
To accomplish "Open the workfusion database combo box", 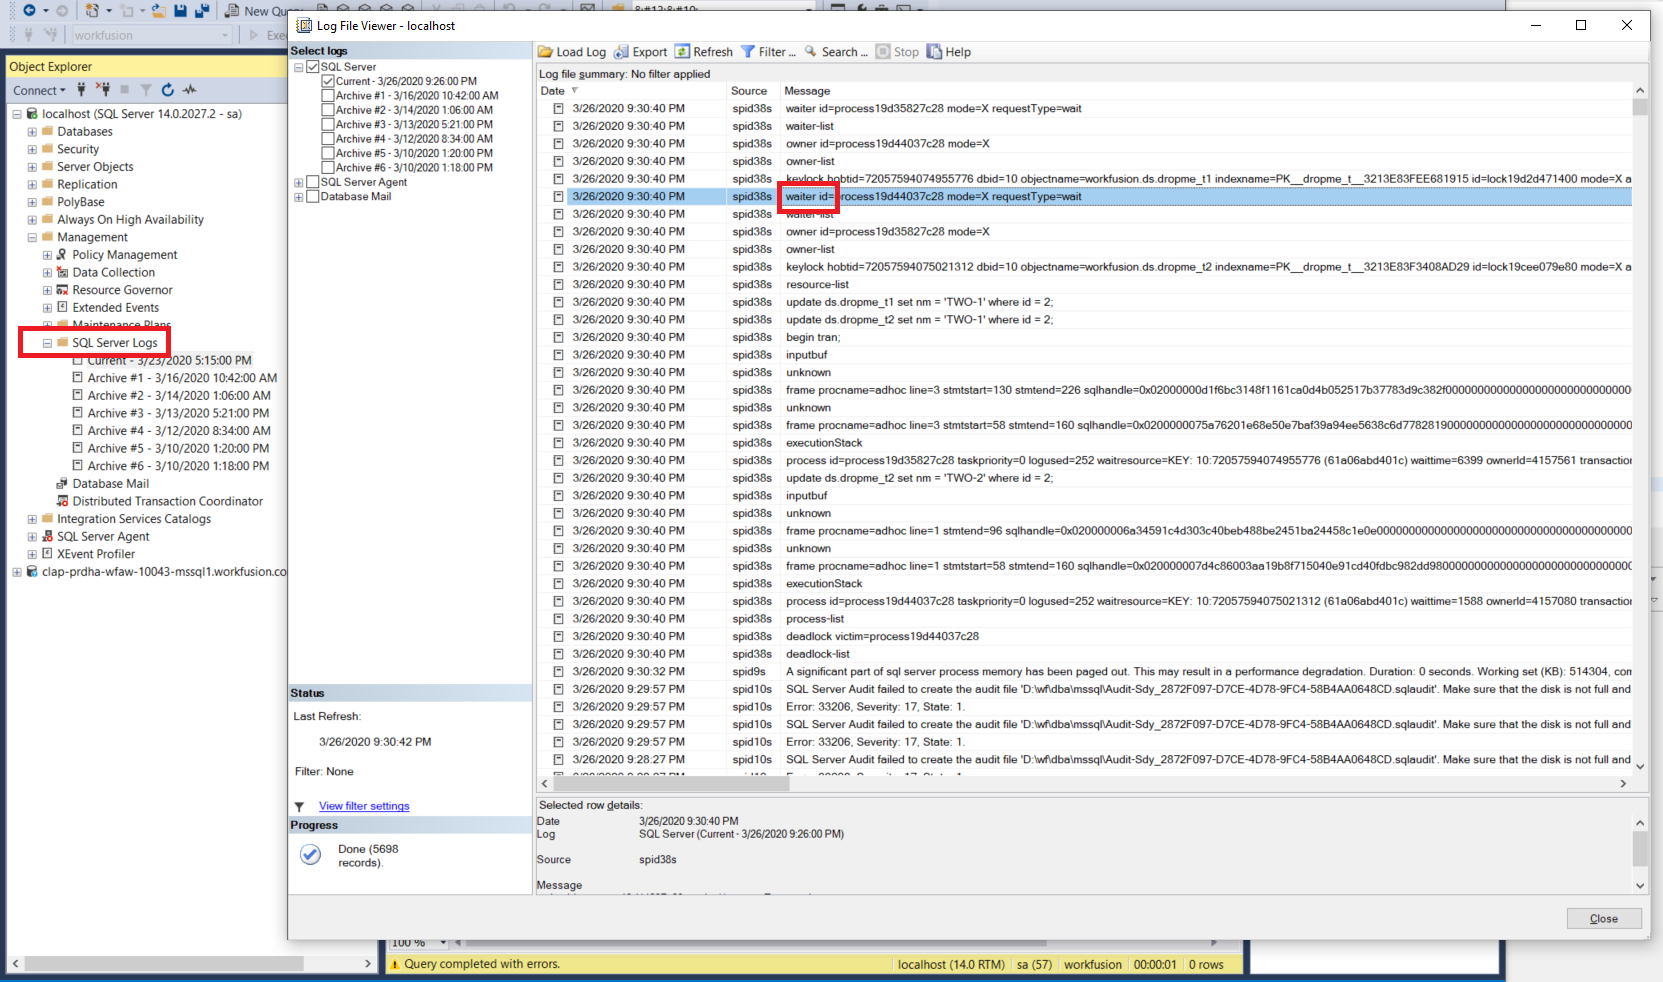I will [x=151, y=35].
